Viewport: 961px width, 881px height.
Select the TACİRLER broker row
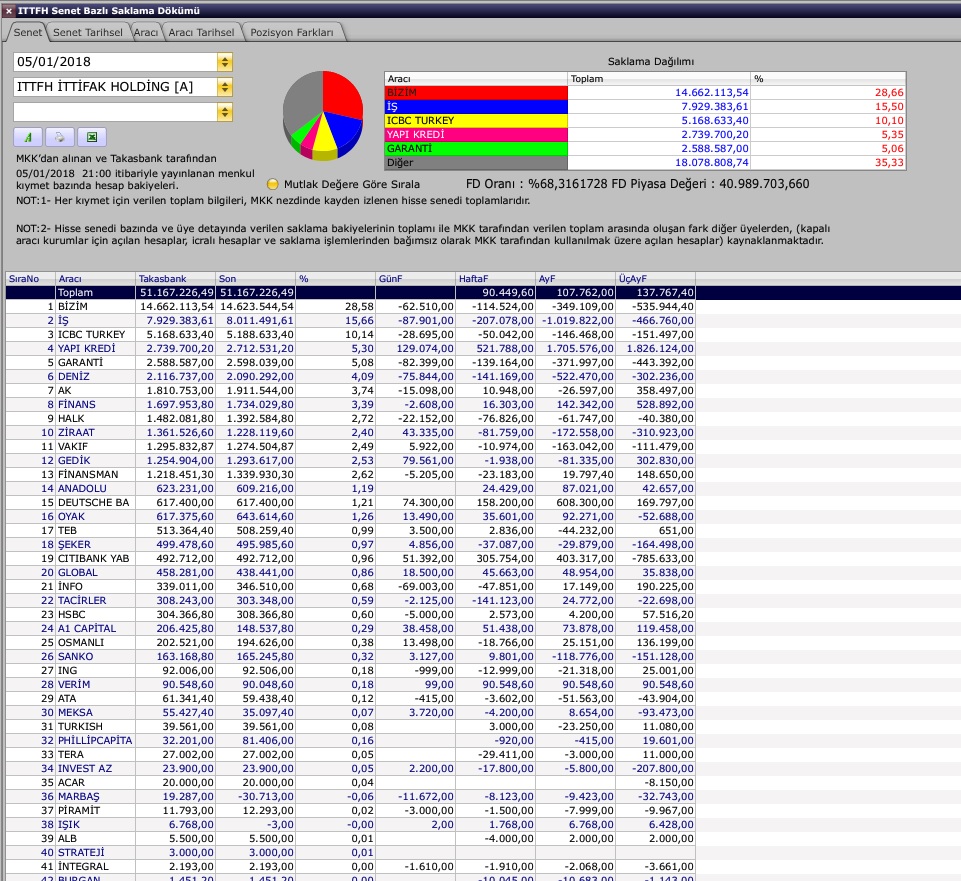click(x=351, y=601)
